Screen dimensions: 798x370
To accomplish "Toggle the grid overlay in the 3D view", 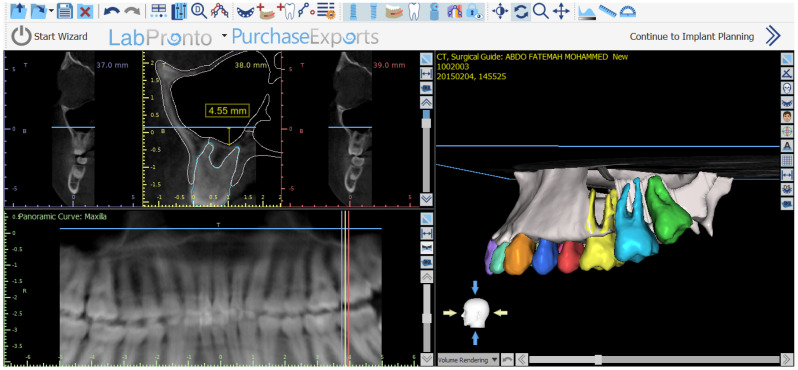I will pyautogui.click(x=787, y=161).
